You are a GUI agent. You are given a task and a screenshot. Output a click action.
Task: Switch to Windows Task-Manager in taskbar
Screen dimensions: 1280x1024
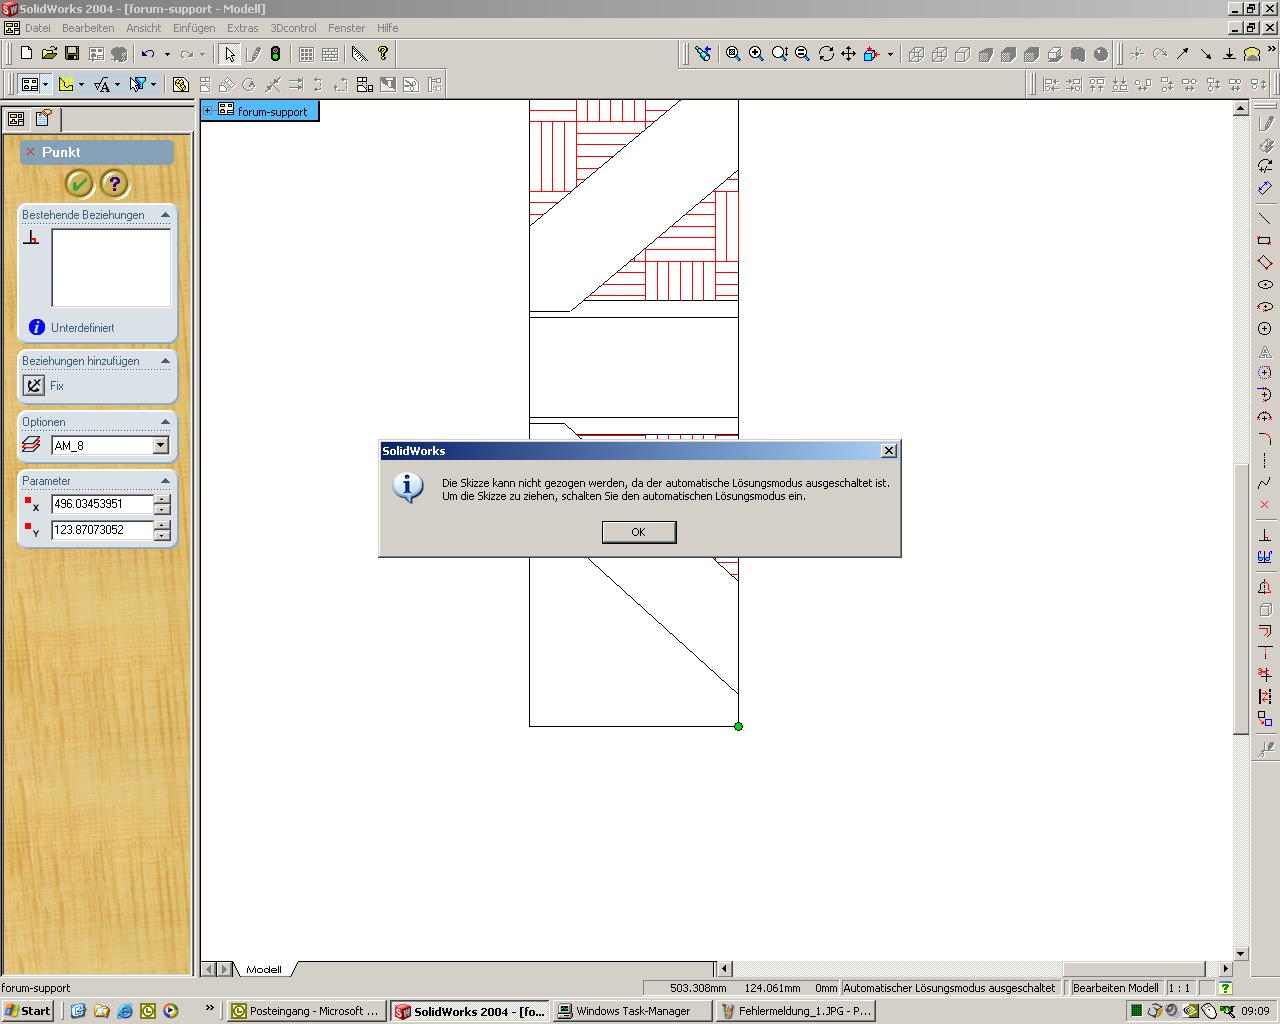pyautogui.click(x=632, y=1011)
